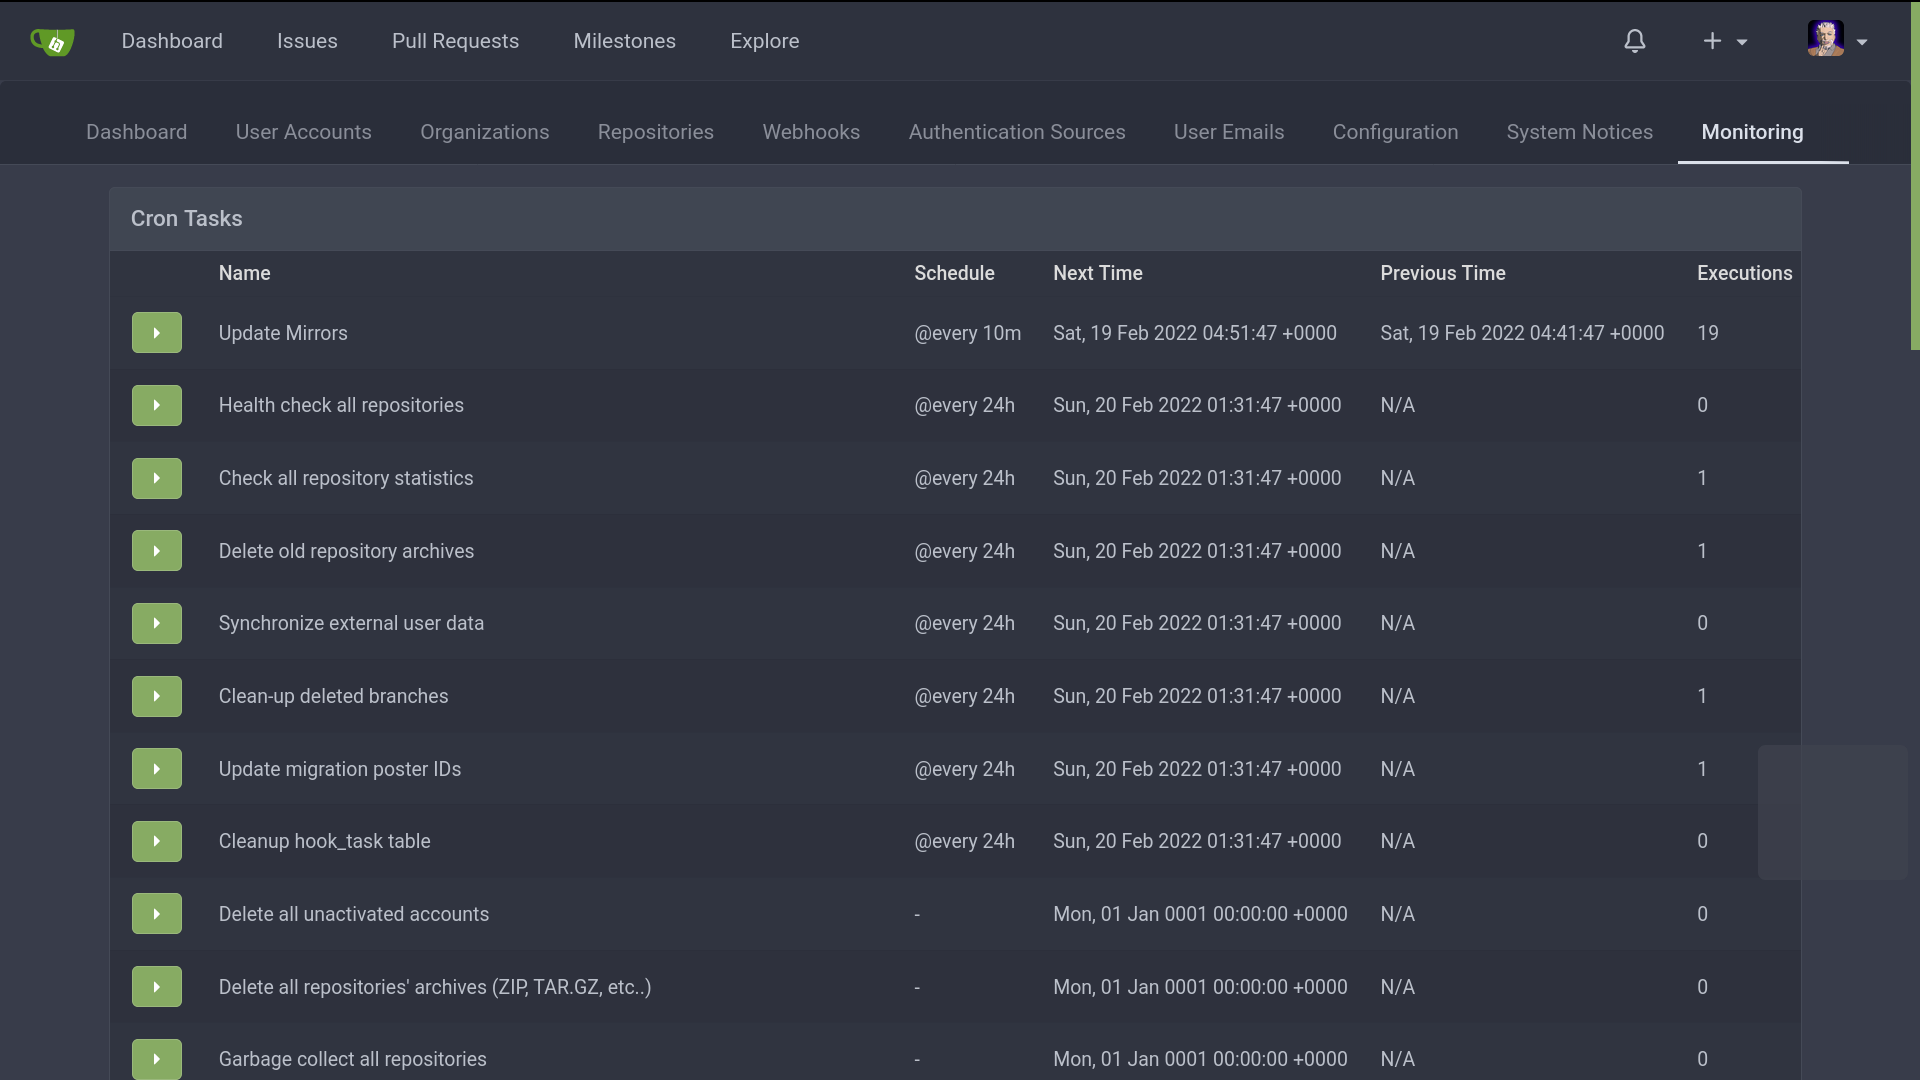Open Explore from the top navigation

click(x=764, y=41)
